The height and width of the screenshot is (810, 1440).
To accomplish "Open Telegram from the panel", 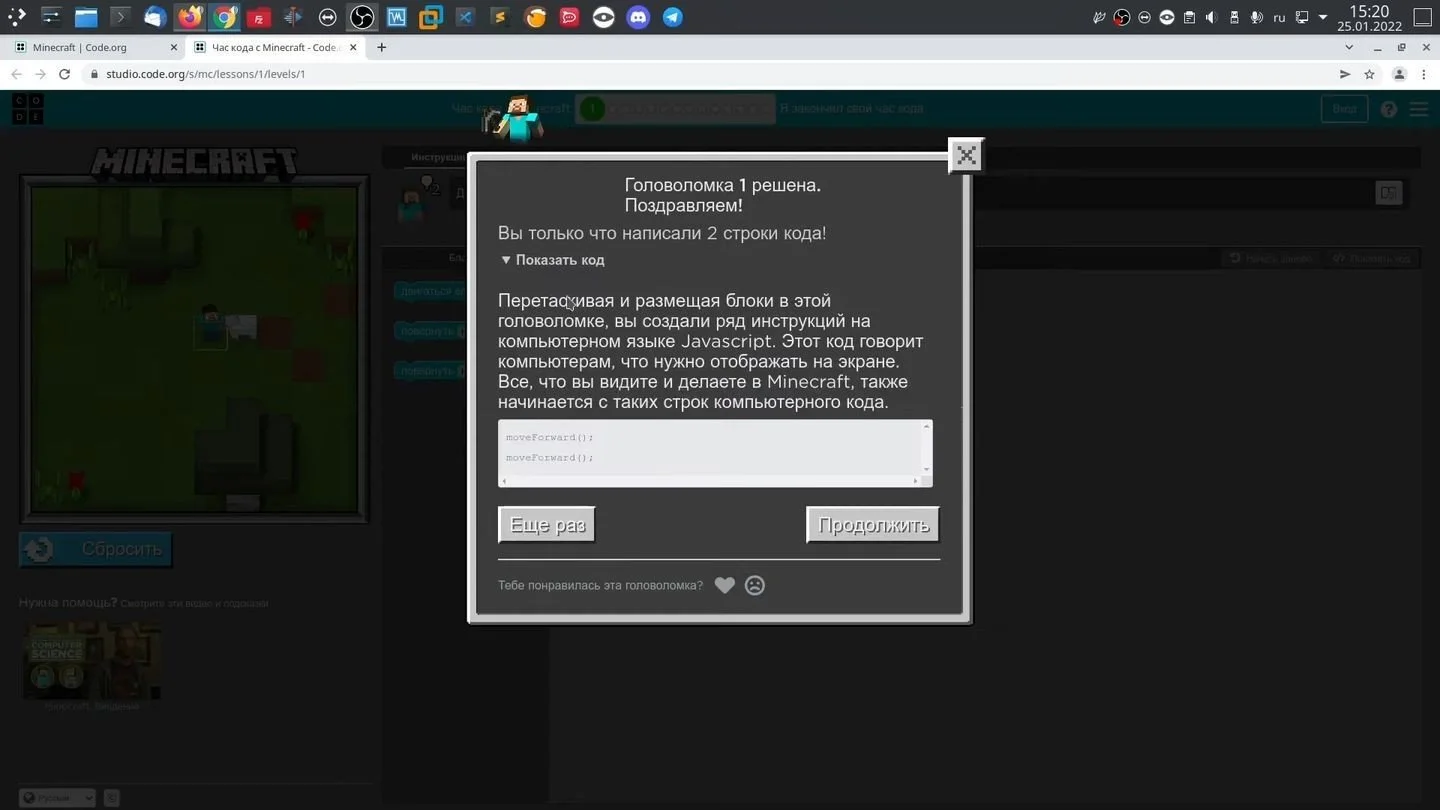I will point(673,17).
